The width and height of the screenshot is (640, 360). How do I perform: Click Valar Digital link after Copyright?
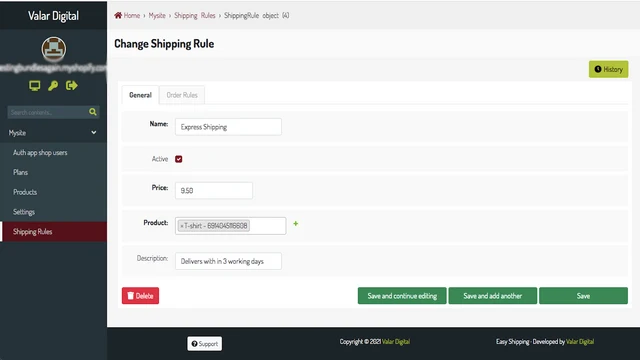pos(396,342)
